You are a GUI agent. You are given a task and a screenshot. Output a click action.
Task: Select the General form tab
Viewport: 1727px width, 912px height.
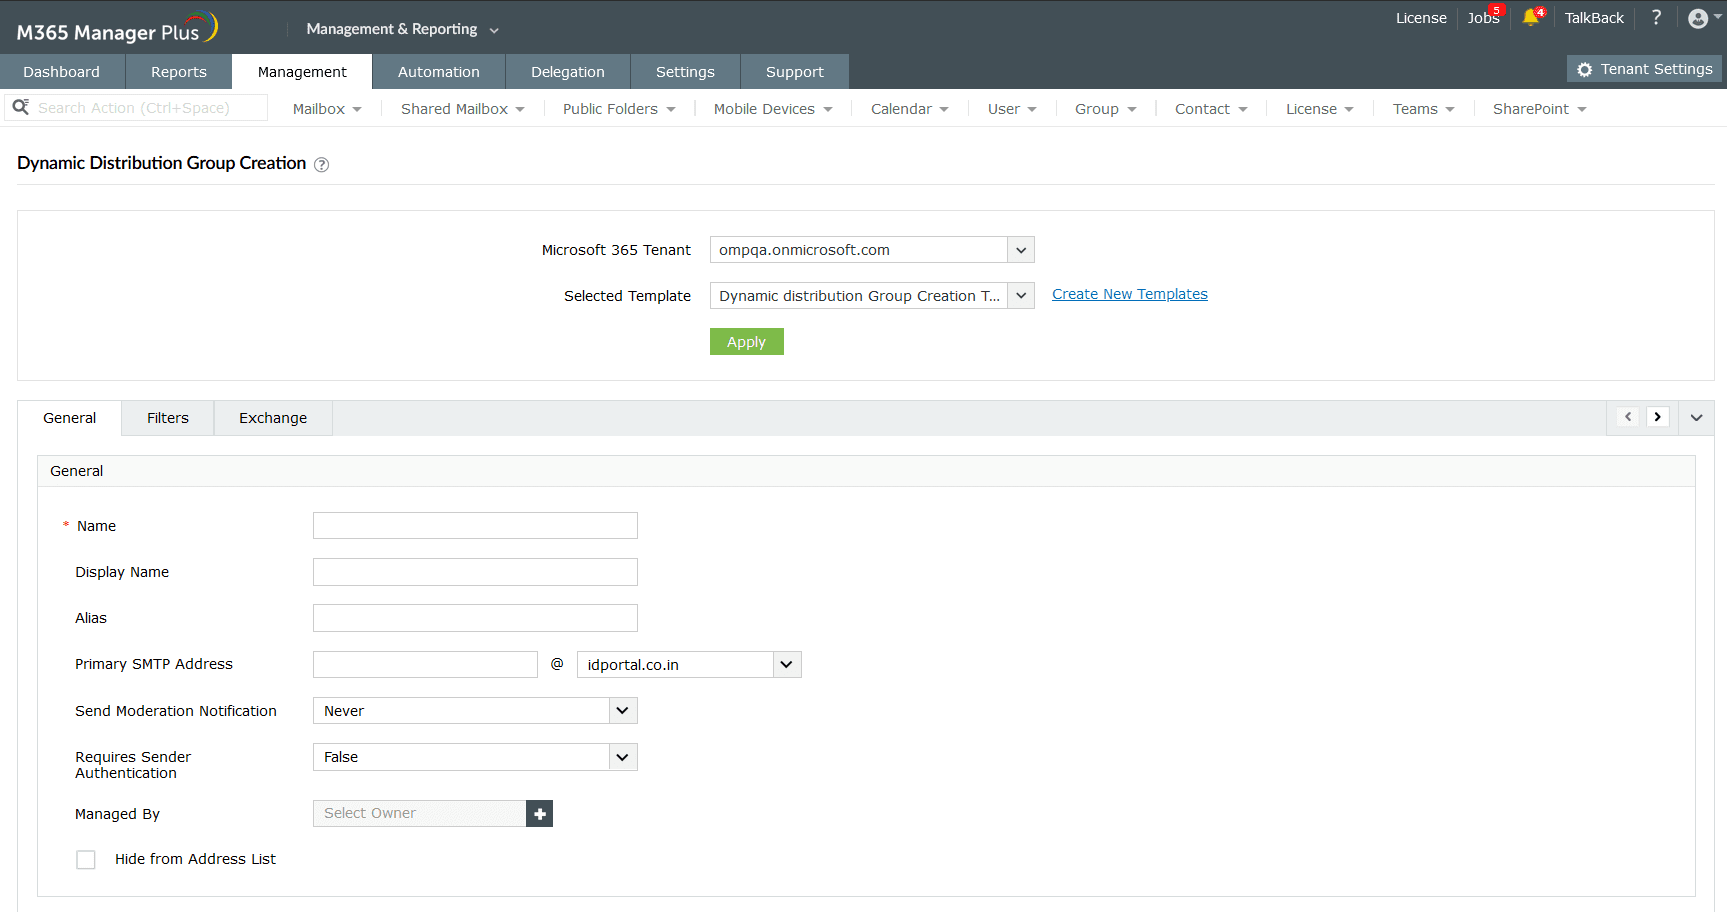tap(70, 418)
